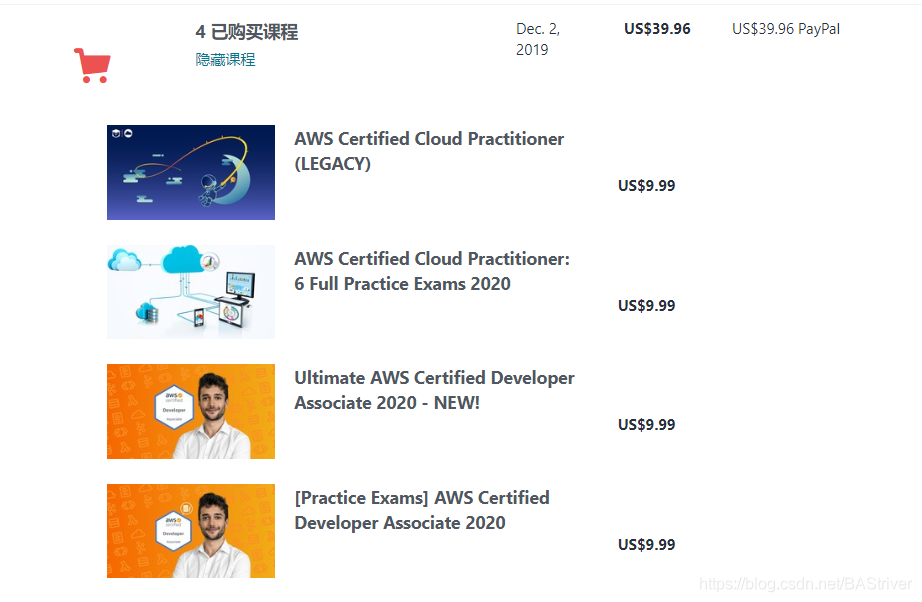
Task: Open the 6 Full Practice Exams 2020 thumbnail
Action: 191,292
